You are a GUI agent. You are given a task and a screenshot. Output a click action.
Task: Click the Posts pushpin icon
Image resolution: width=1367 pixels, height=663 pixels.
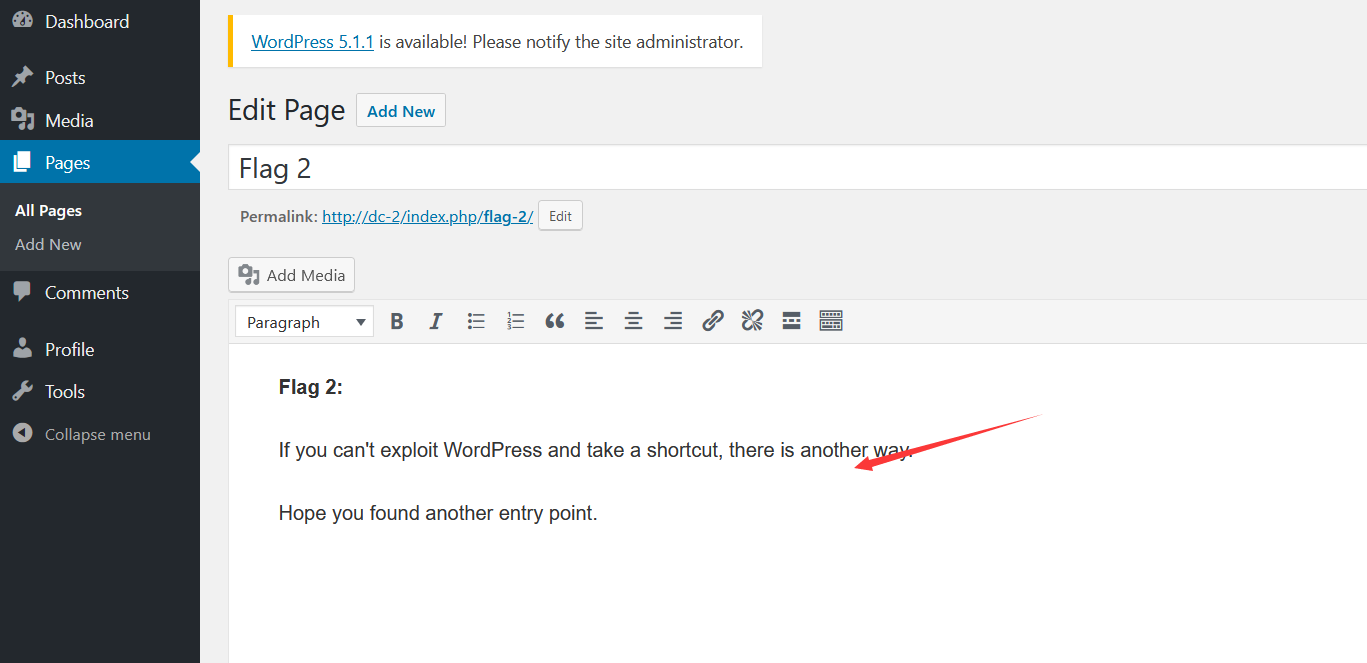(x=22, y=77)
